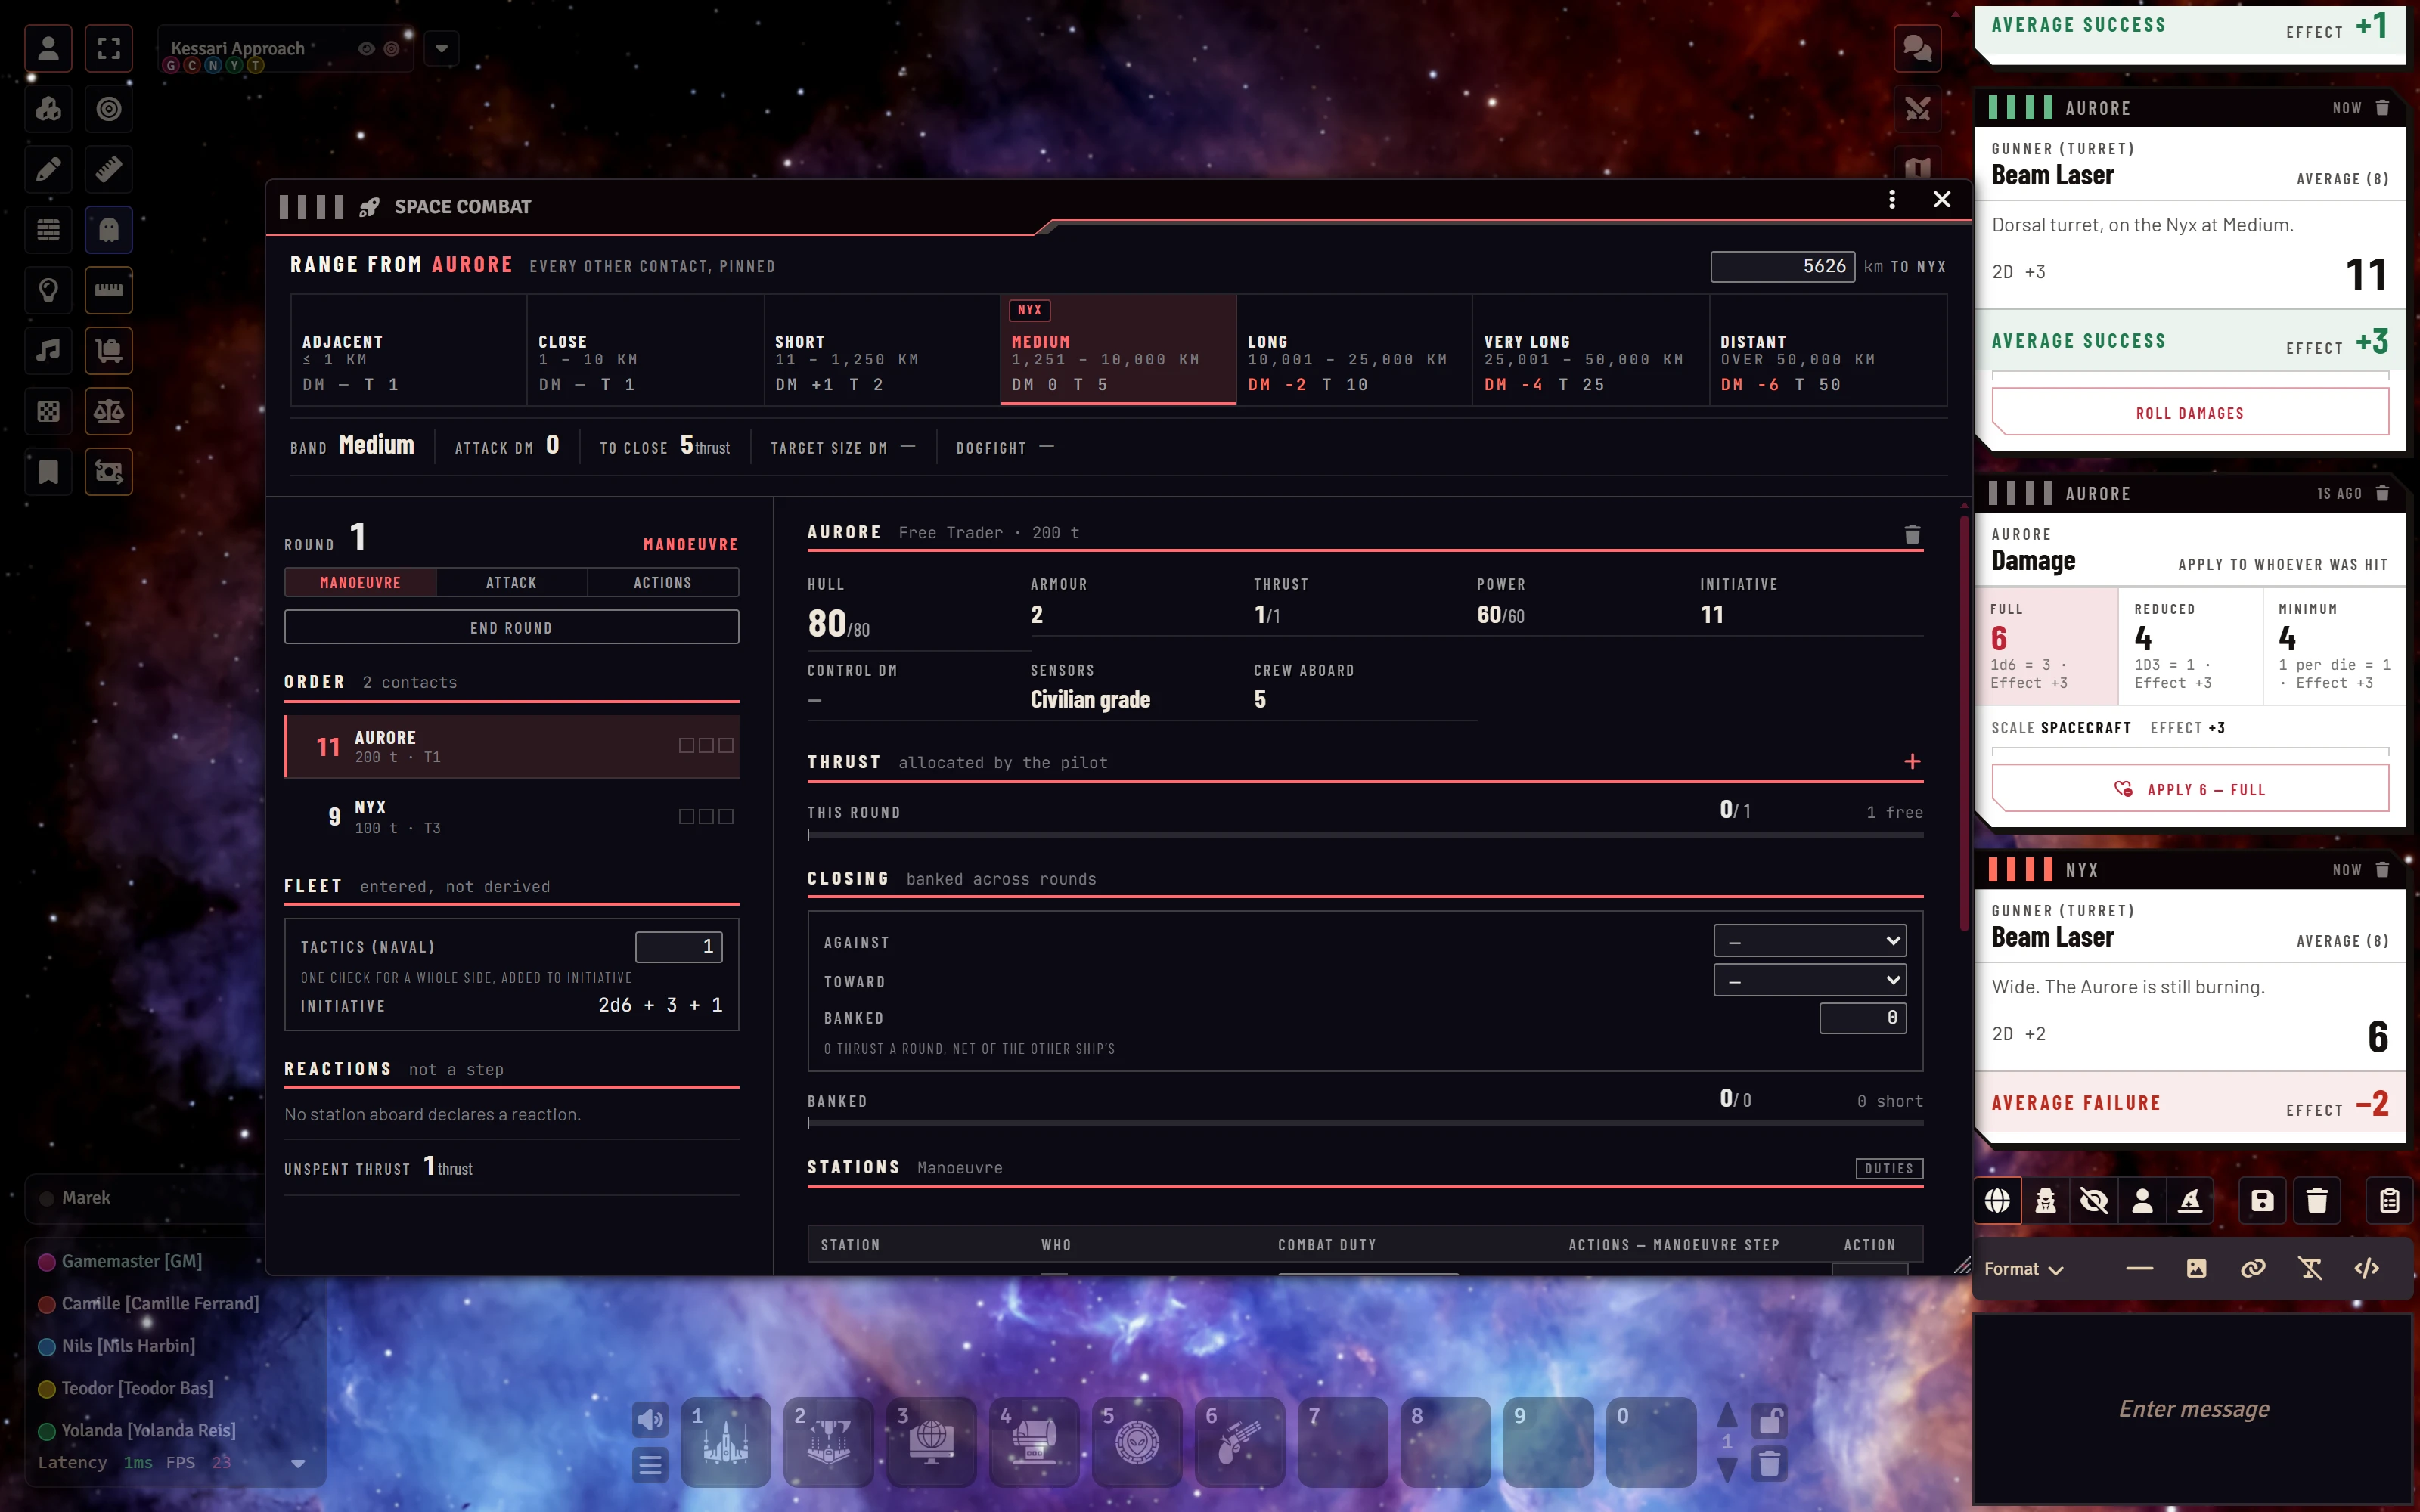Click the Tactics (Naval) value field
This screenshot has height=1512, width=2420.
[x=679, y=946]
